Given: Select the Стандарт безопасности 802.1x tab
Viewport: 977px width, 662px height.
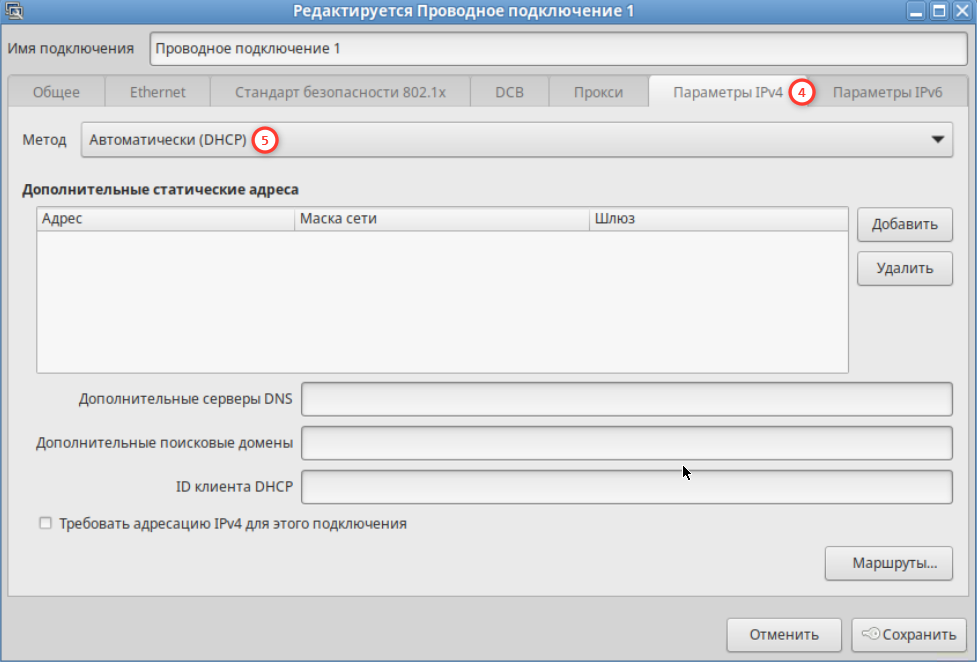Looking at the screenshot, I should [x=340, y=92].
